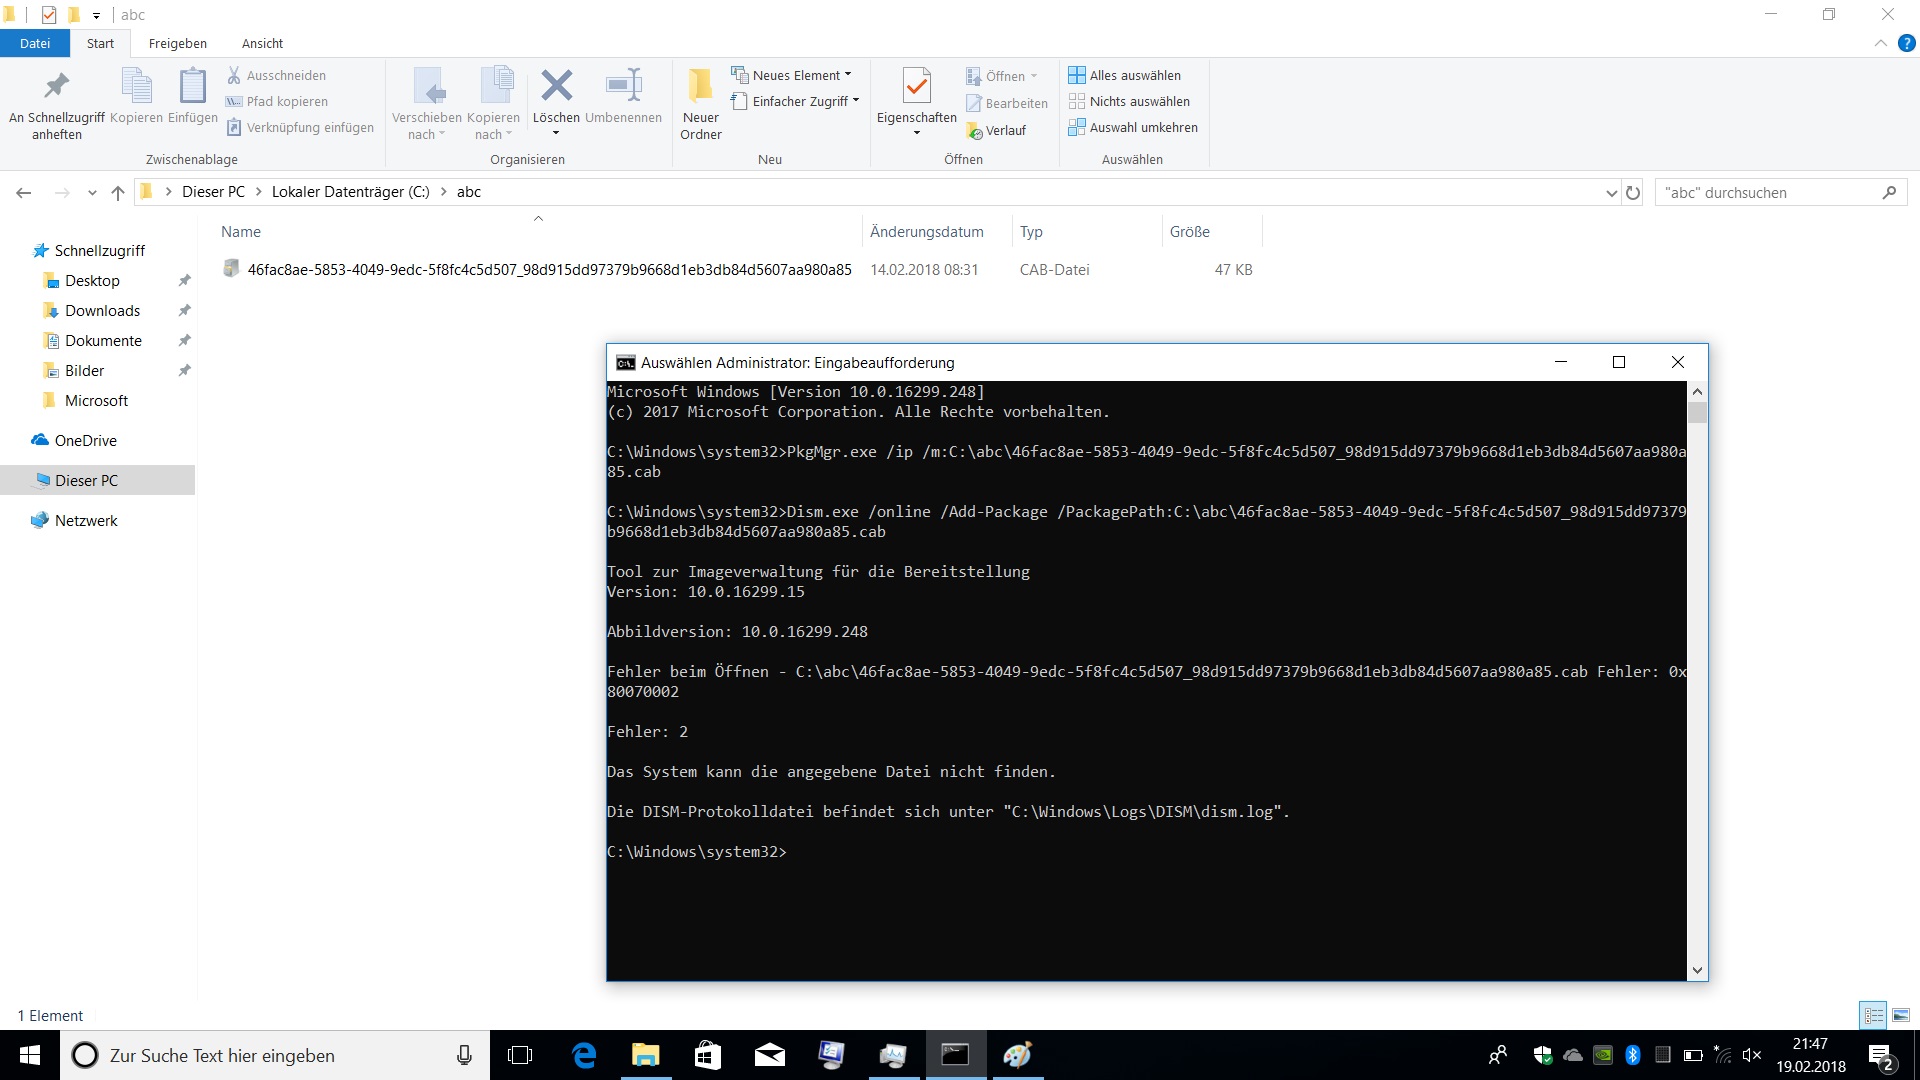Expand address bar history dropdown
The width and height of the screenshot is (1920, 1080).
(1611, 193)
